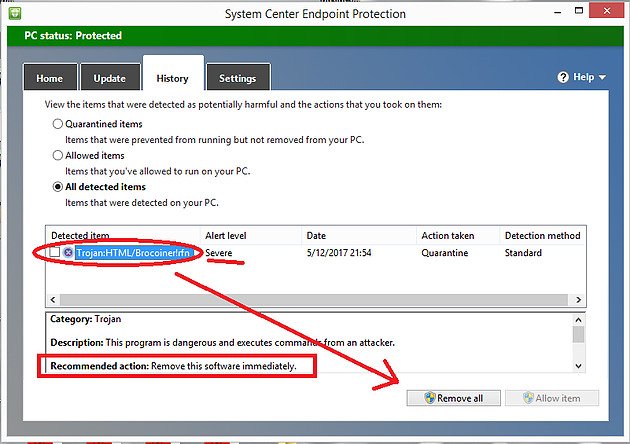This screenshot has width=630, height=444.
Task: Click the threat icon beside Trojan:HTML/Brocoiner!rfn
Action: point(68,252)
